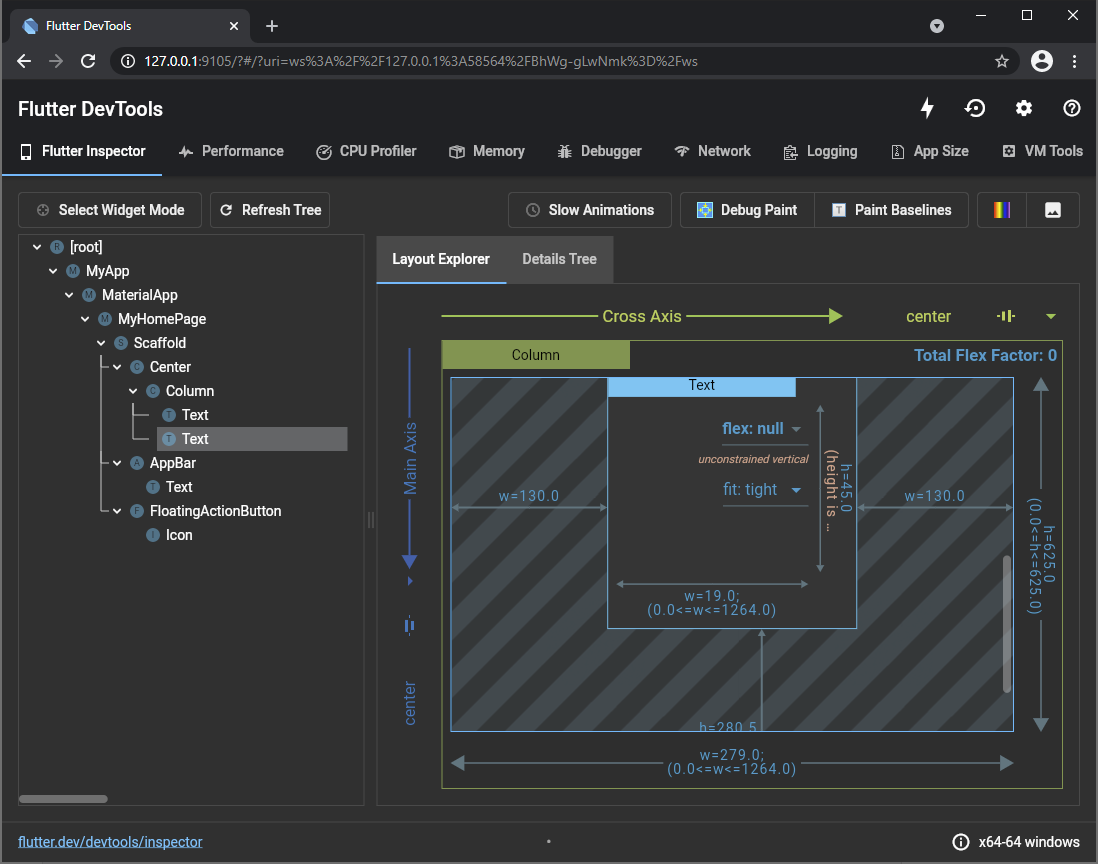The height and width of the screenshot is (864, 1098).
Task: Click the Total Flex Factor: 0 text
Action: click(x=985, y=356)
